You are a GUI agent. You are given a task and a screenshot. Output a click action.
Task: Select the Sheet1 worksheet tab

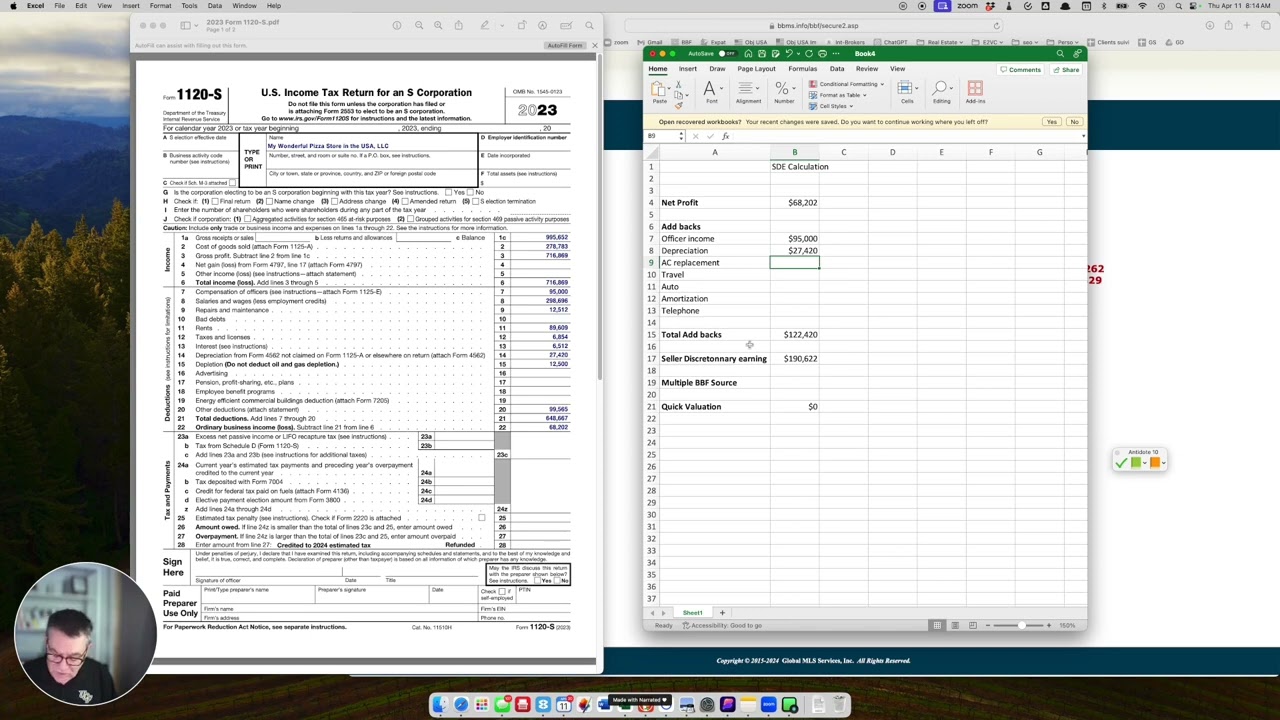coord(692,613)
